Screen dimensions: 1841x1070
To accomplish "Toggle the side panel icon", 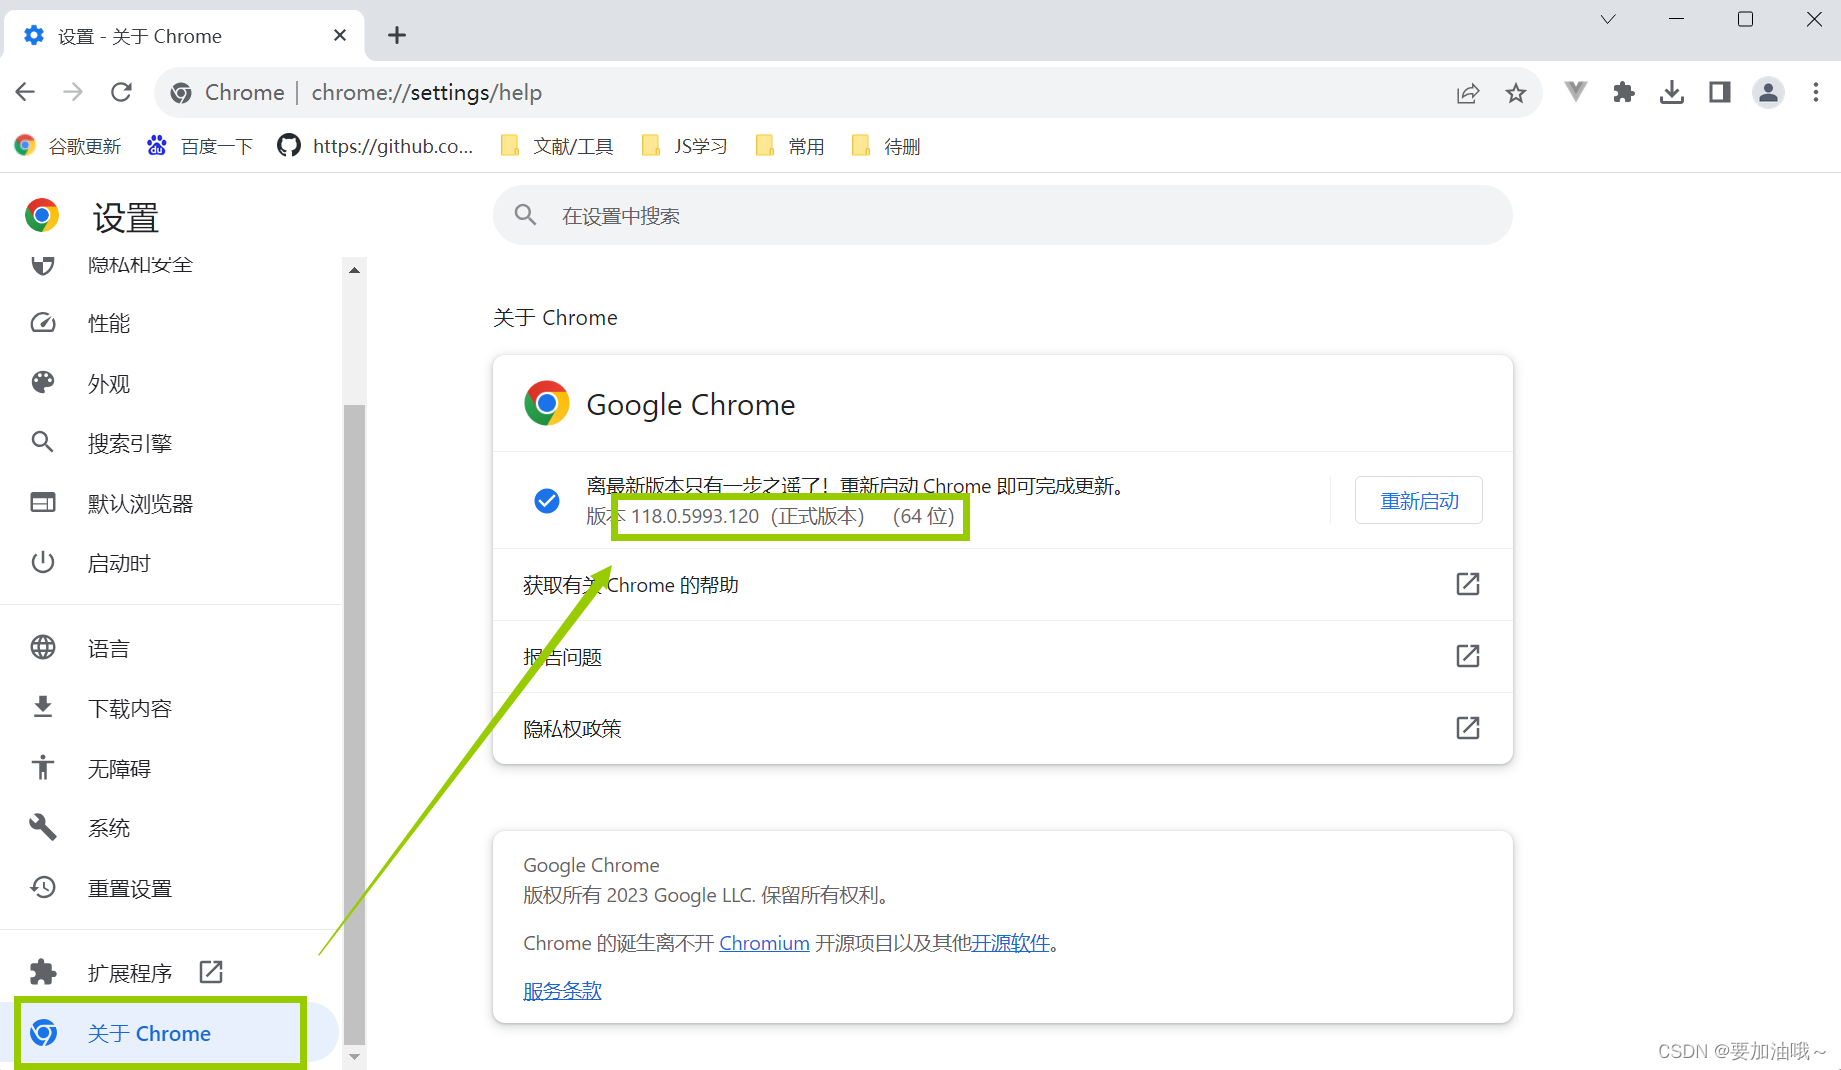I will point(1719,92).
